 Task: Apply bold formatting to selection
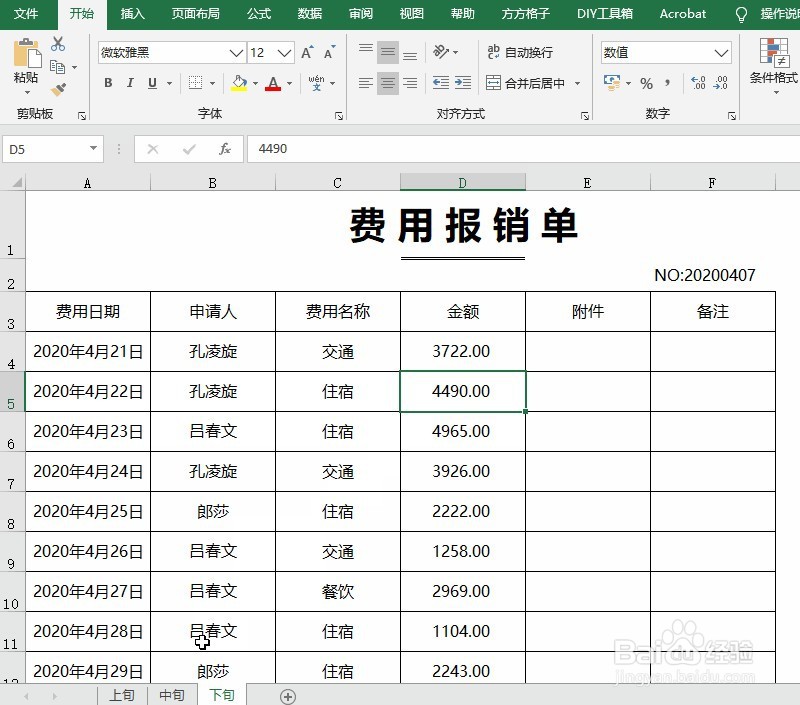pos(108,83)
